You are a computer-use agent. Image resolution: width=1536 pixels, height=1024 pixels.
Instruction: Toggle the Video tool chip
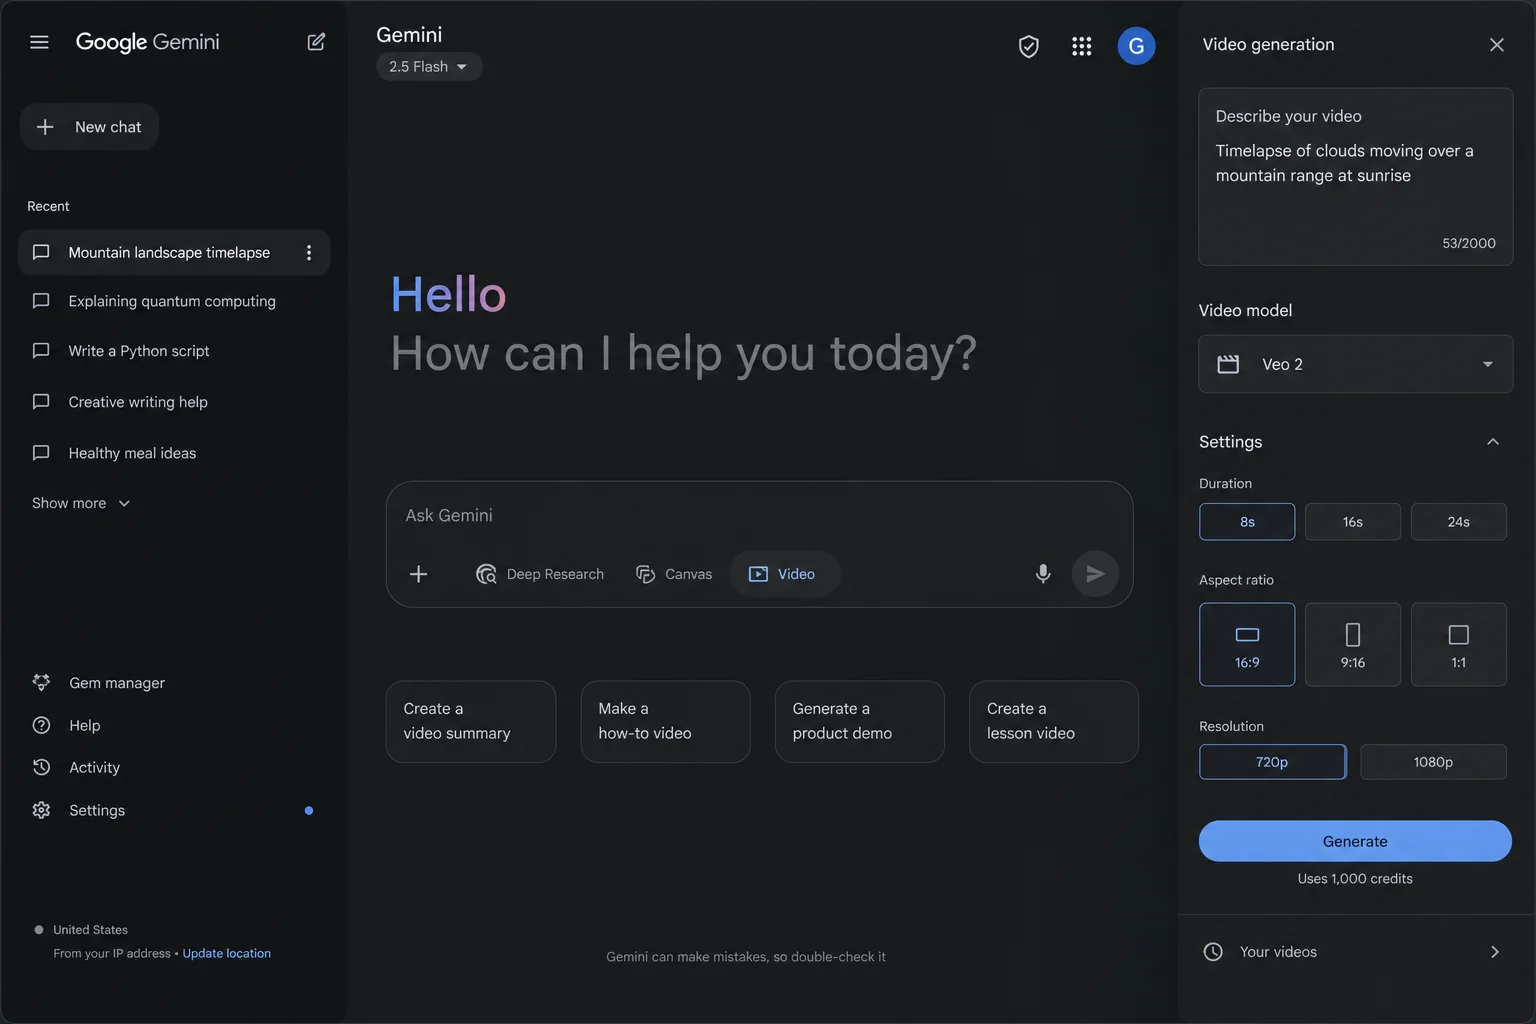pos(784,574)
